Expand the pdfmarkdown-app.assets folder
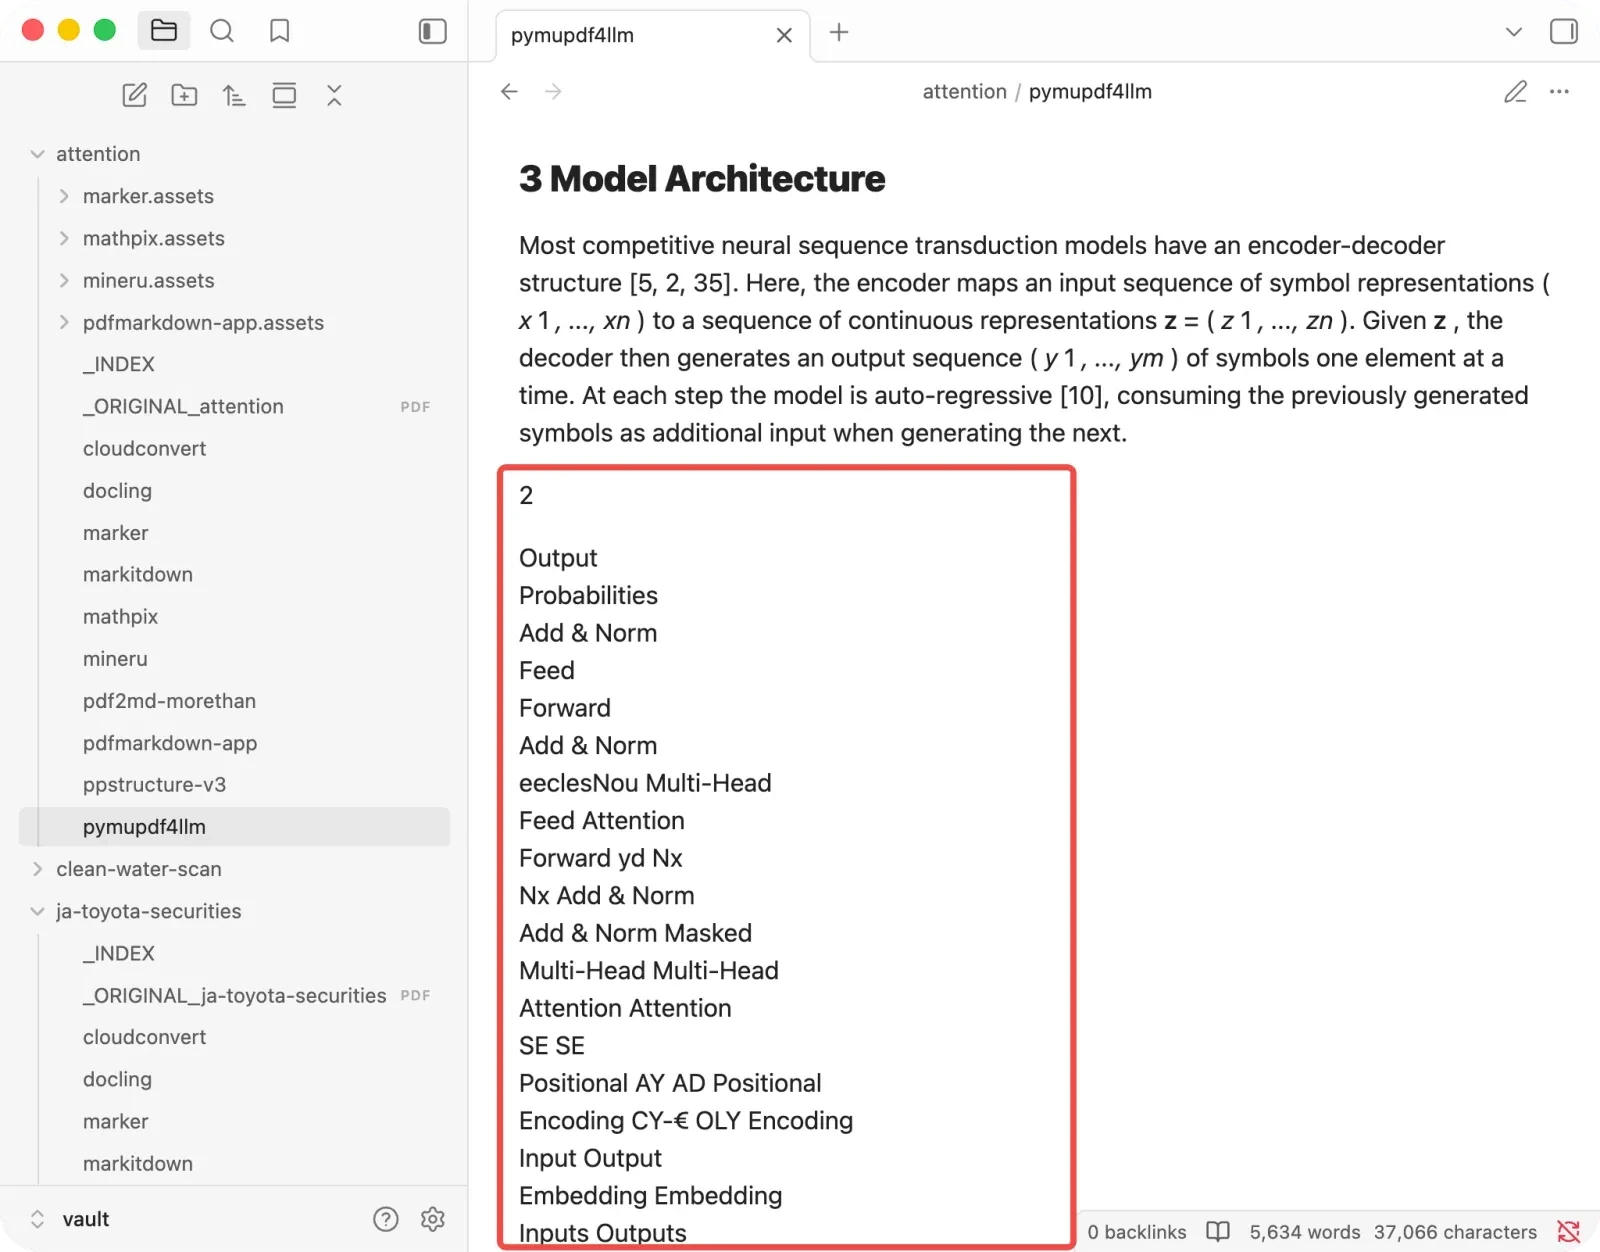 tap(64, 322)
